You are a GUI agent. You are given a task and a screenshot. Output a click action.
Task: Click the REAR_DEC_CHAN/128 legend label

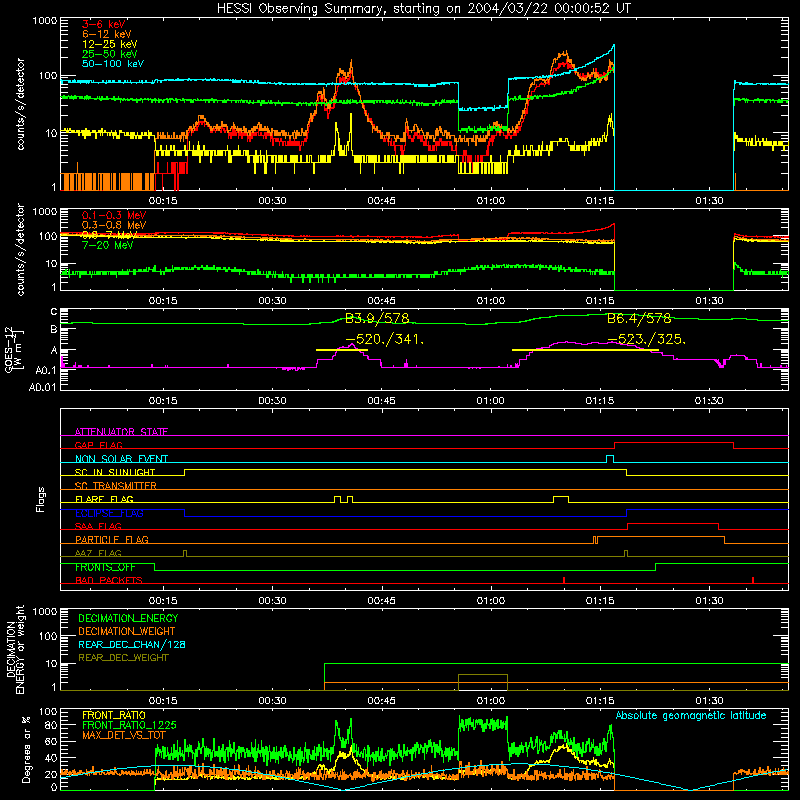click(x=132, y=644)
